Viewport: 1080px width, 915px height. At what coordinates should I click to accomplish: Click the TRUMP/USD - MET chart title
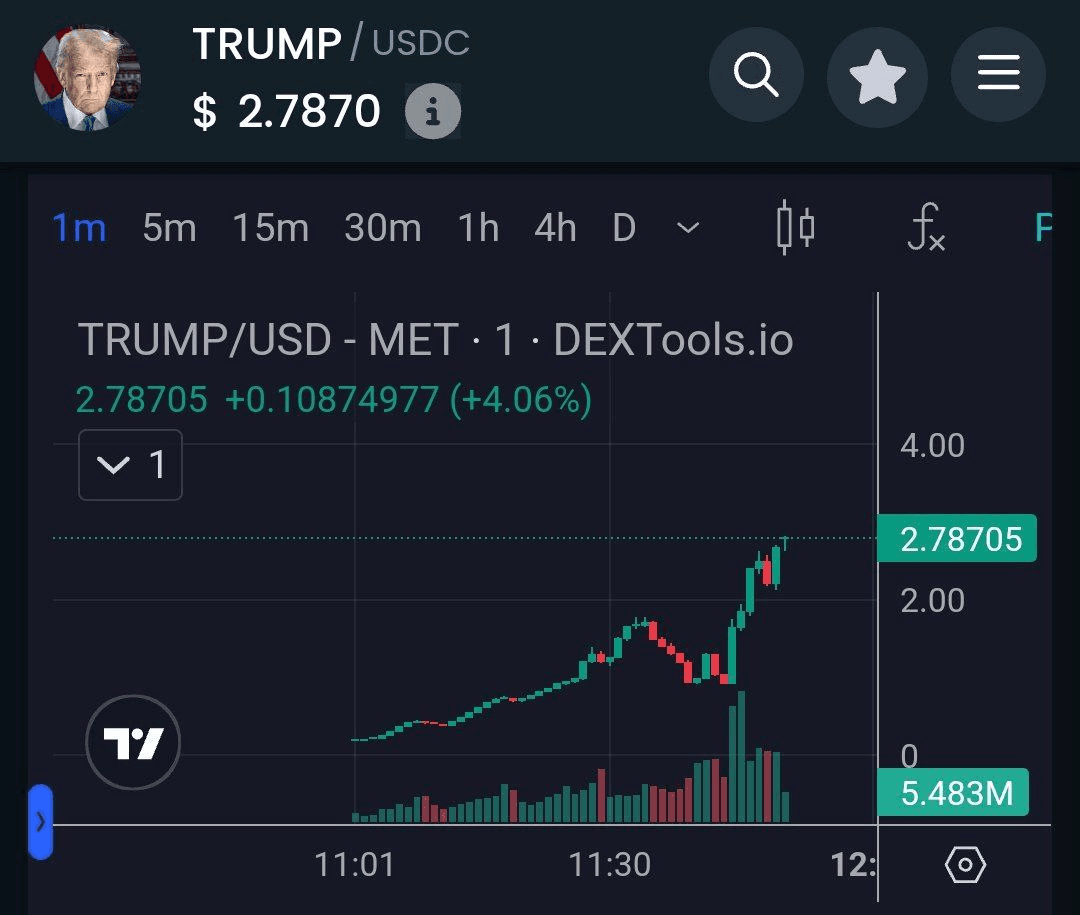click(435, 341)
